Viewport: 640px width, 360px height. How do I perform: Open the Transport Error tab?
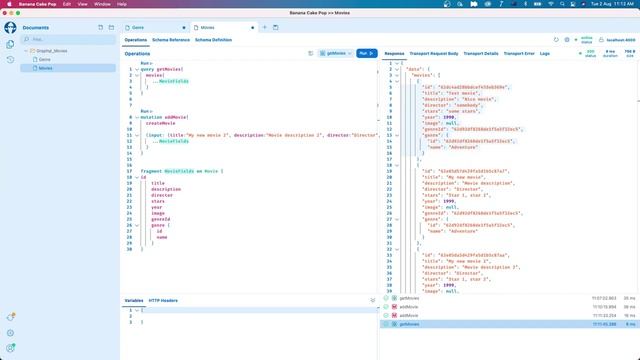(x=519, y=53)
